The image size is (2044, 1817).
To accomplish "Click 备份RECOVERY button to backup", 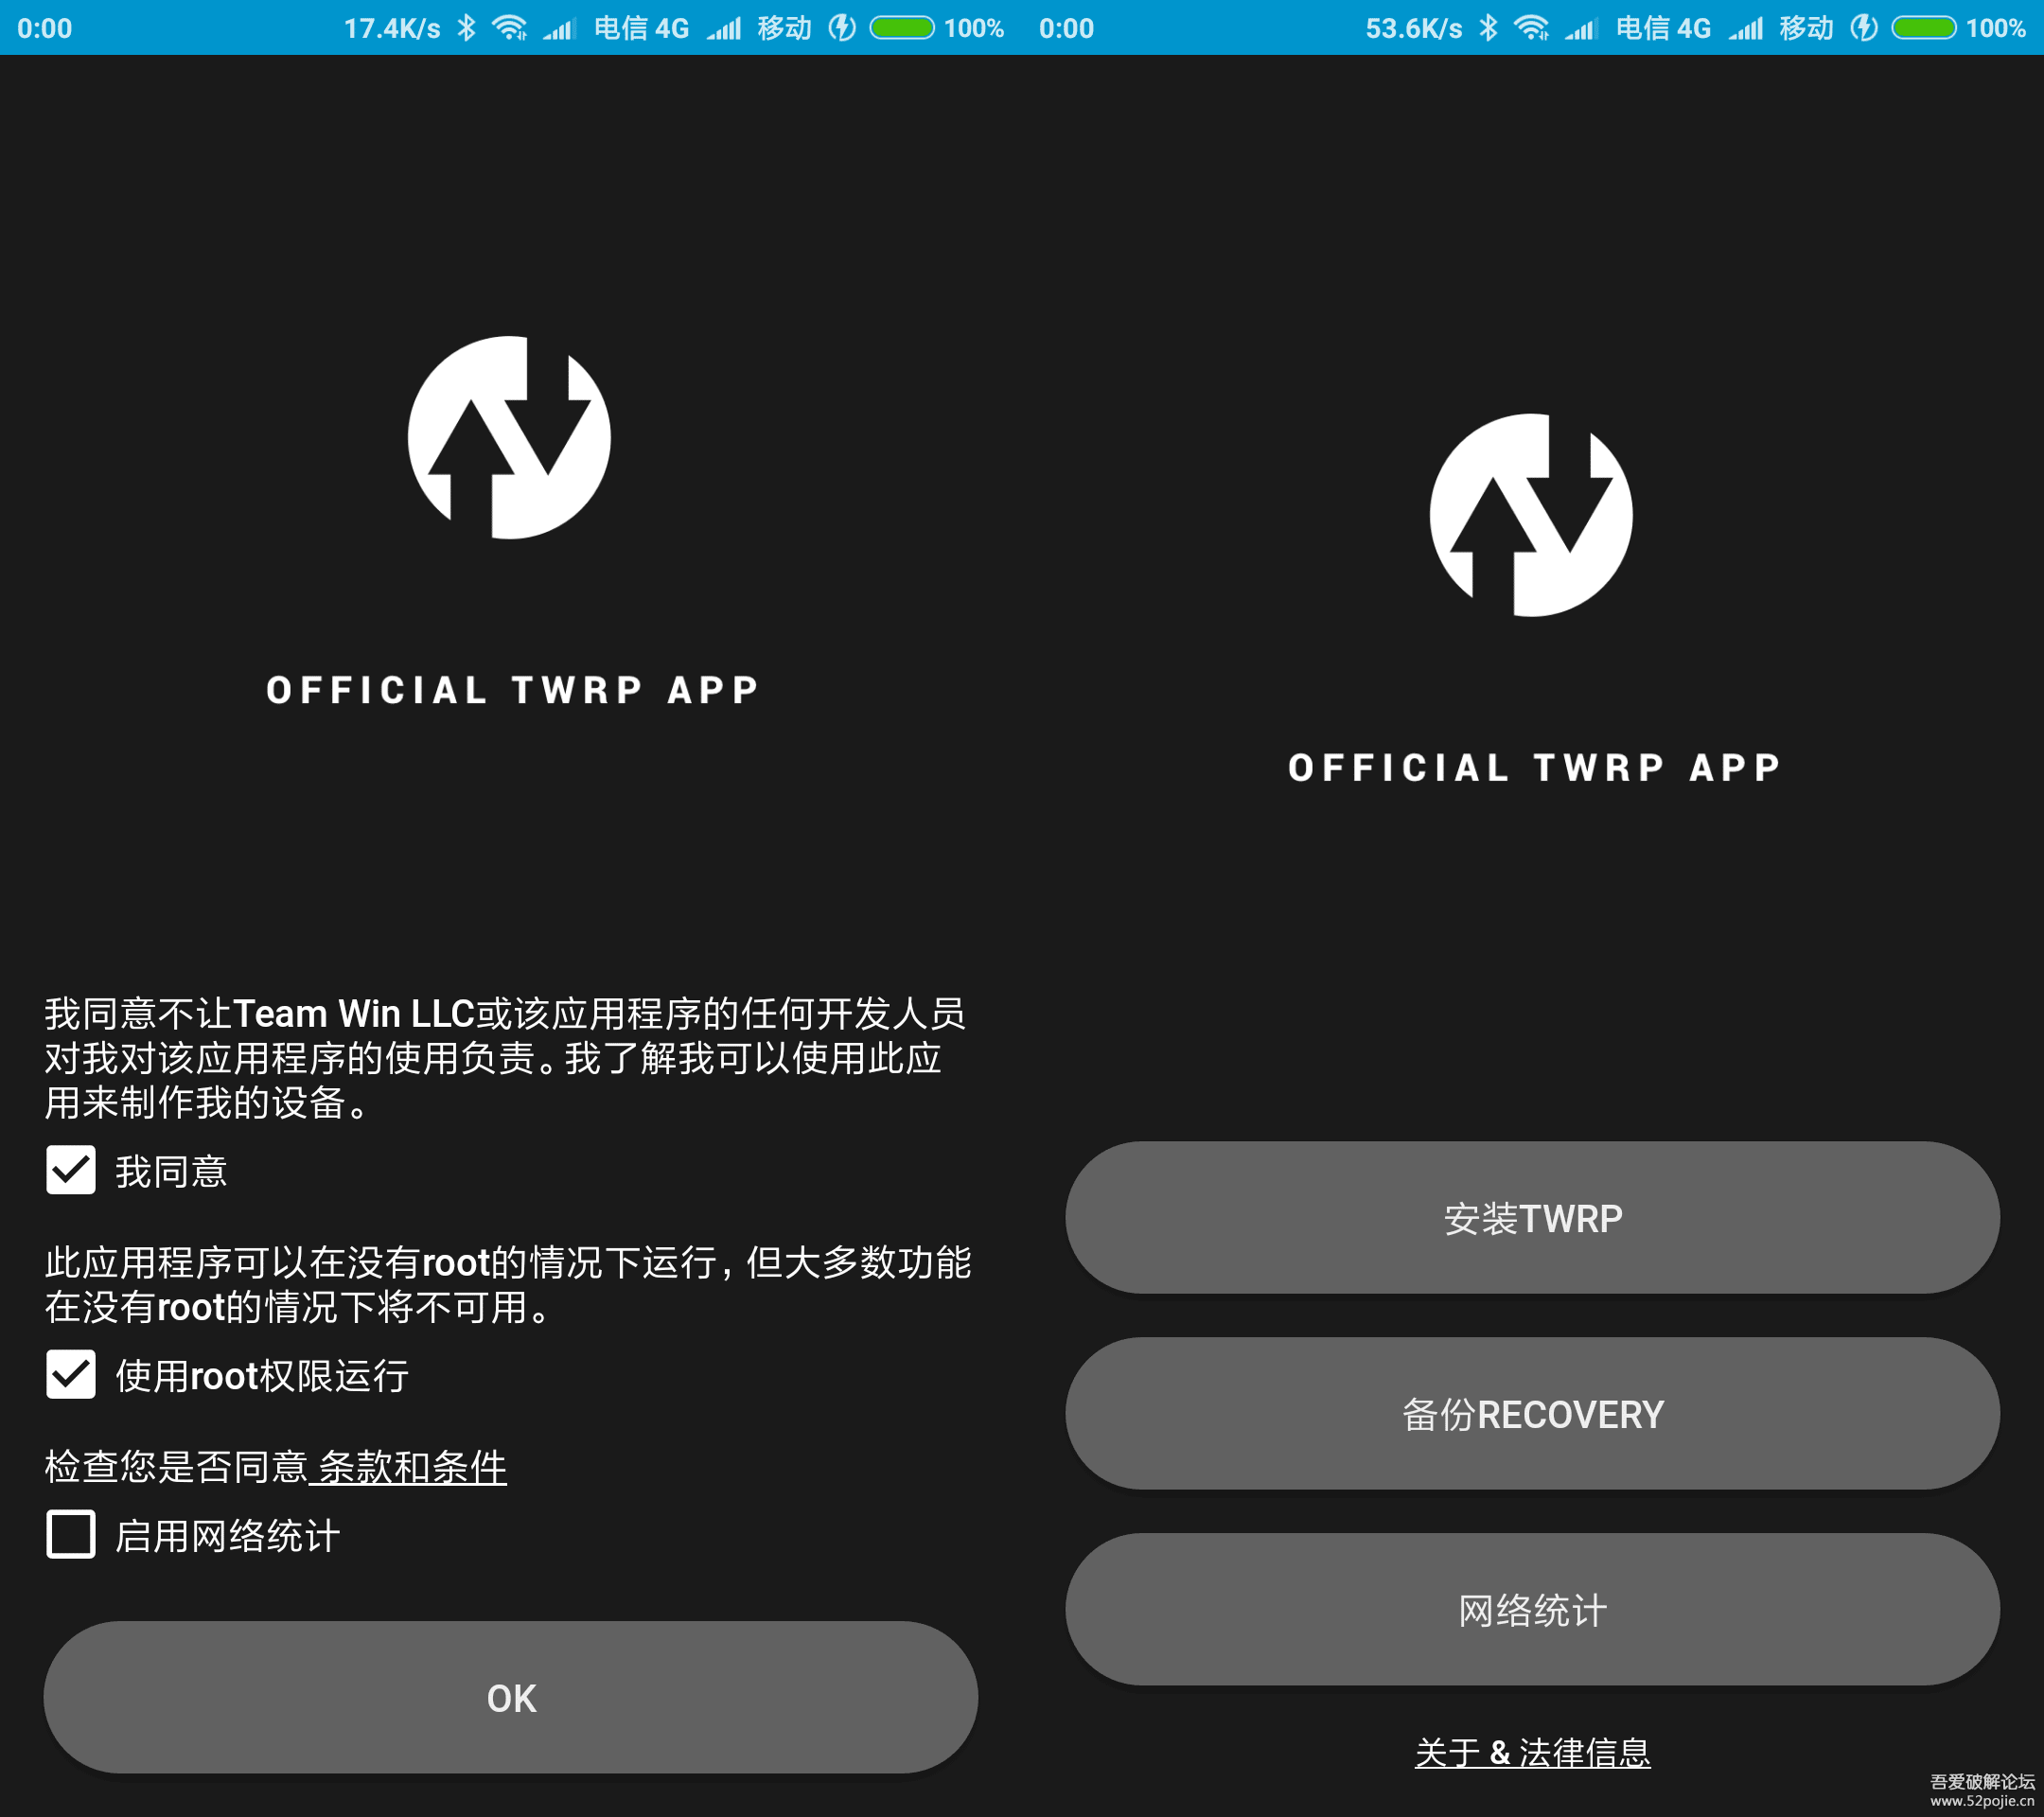I will (1532, 1412).
